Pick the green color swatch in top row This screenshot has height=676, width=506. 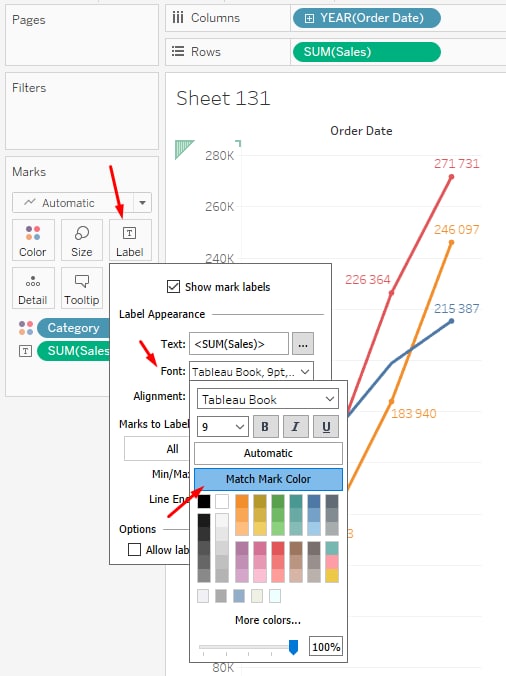tap(278, 501)
